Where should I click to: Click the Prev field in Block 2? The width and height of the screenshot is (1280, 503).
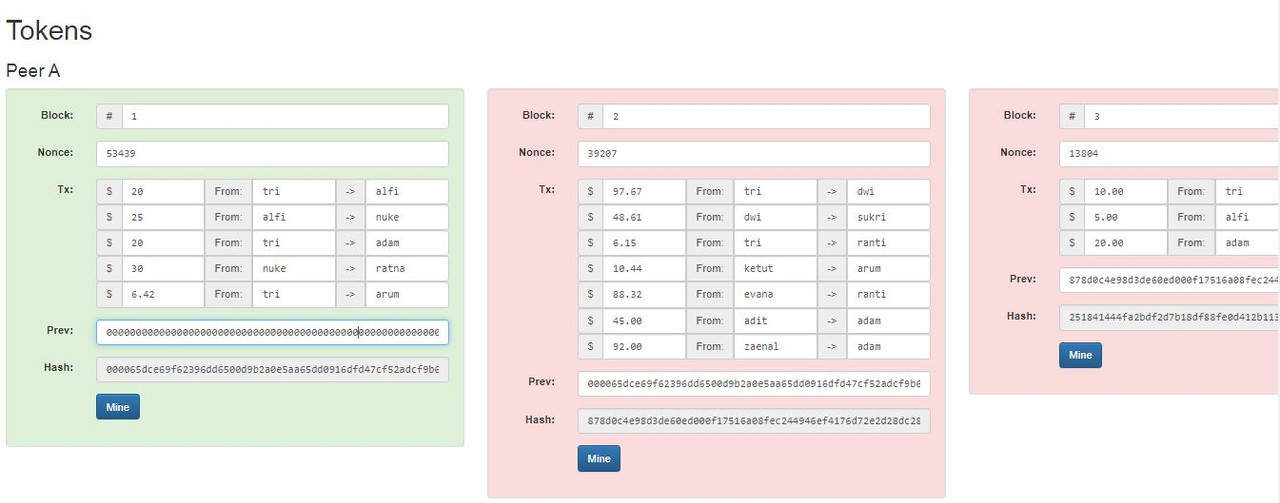754,384
